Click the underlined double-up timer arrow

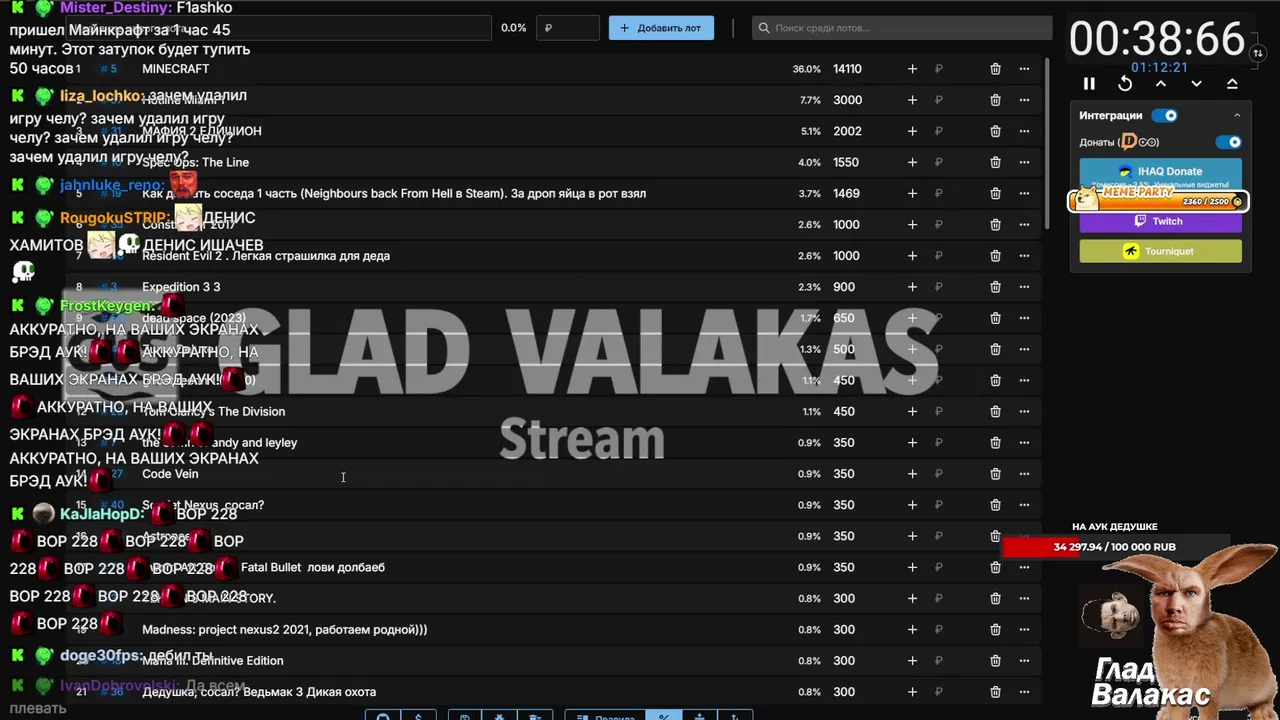1232,84
